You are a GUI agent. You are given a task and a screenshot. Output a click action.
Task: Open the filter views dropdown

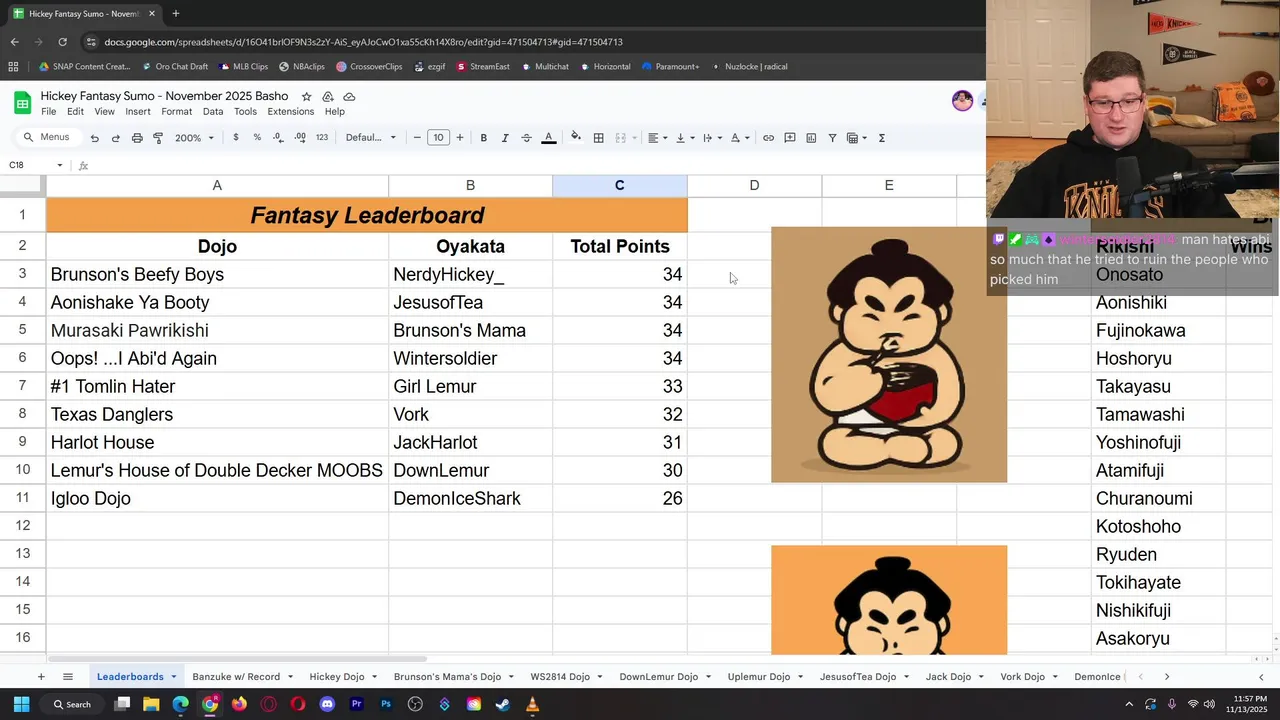(x=865, y=138)
